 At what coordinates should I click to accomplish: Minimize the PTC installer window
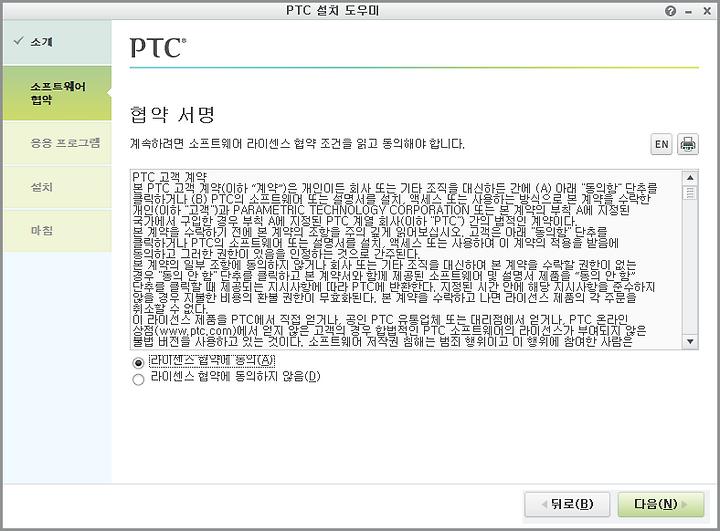688,12
